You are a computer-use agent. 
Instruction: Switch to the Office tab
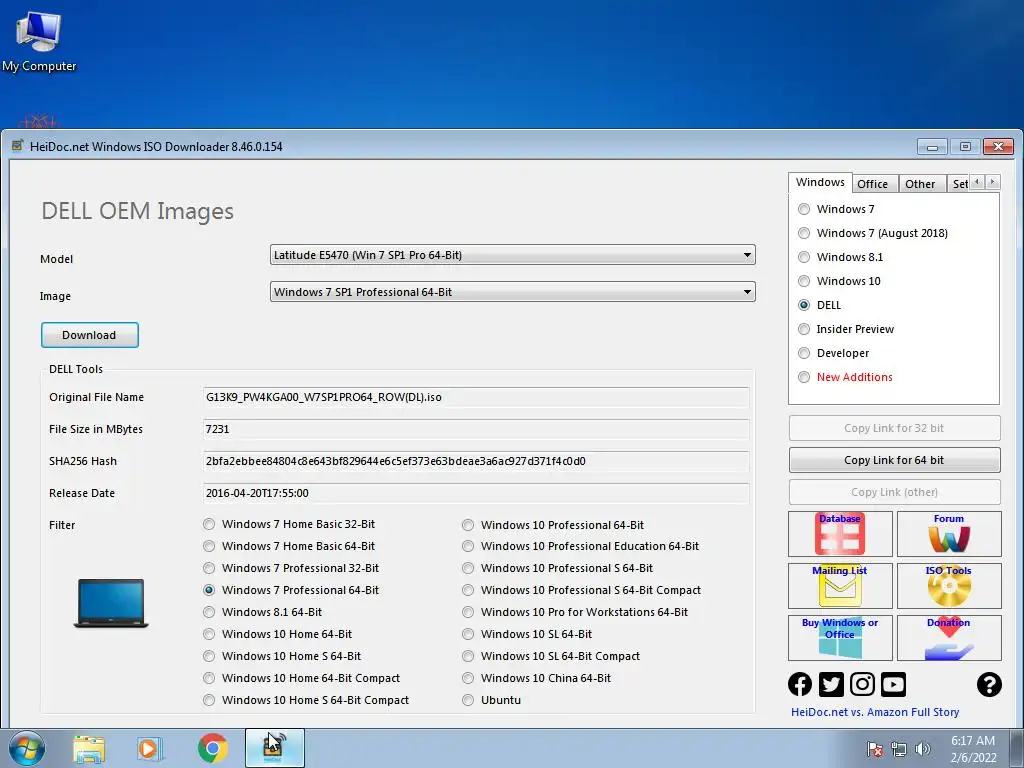(872, 184)
